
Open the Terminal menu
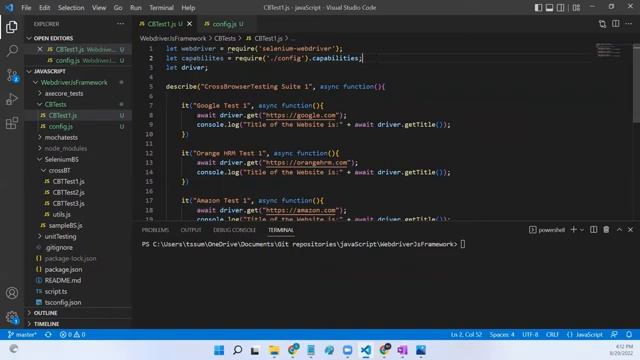(x=161, y=8)
